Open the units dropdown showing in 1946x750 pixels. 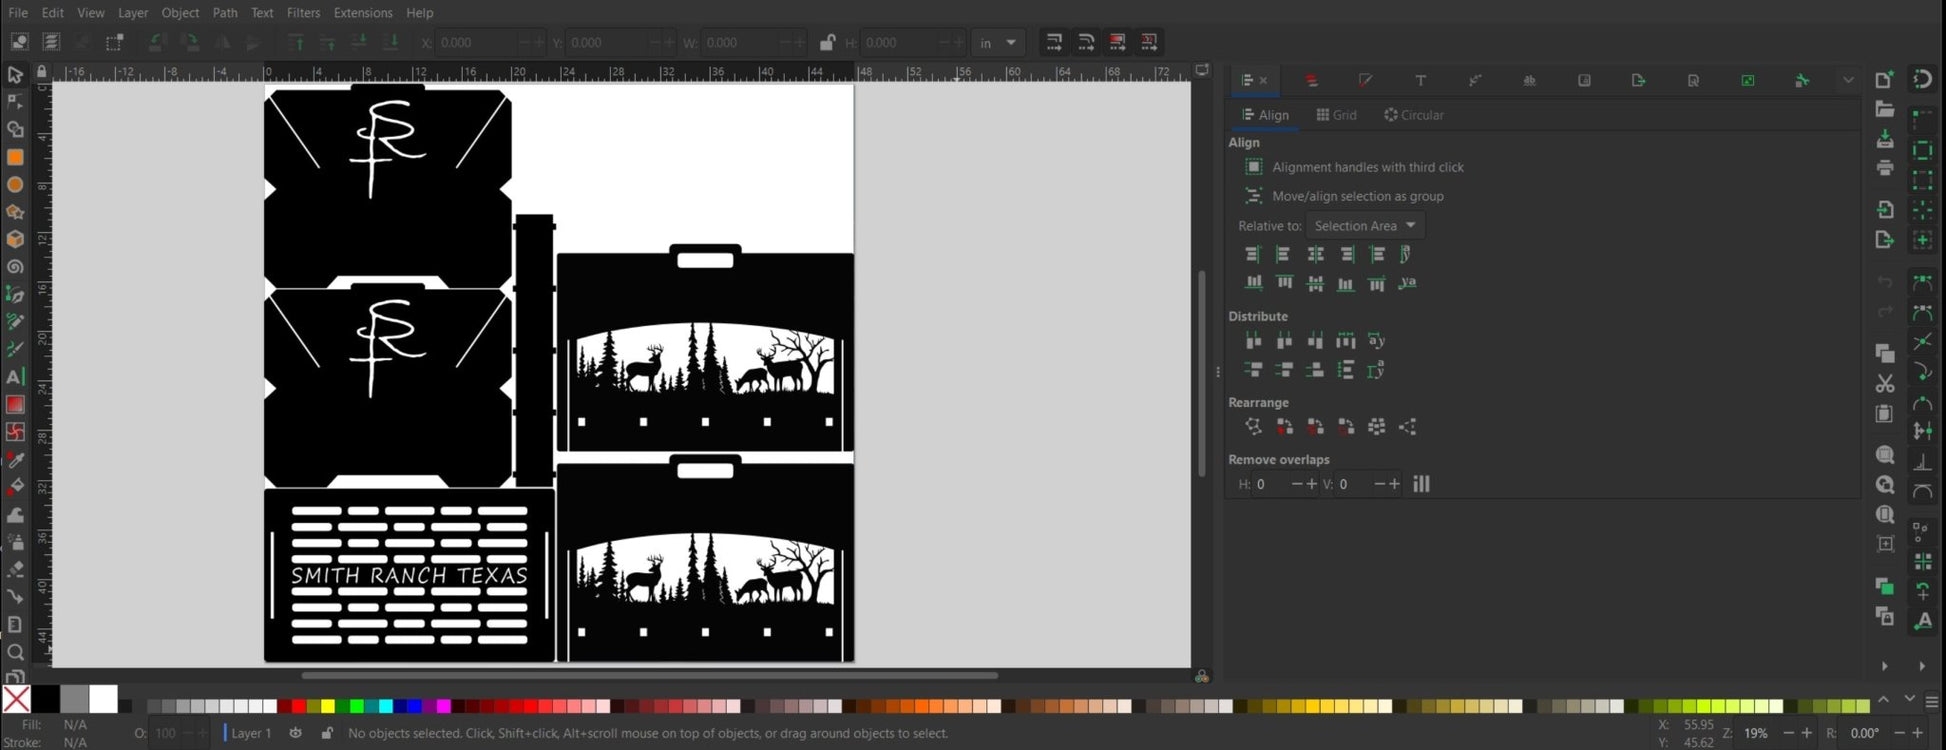click(997, 43)
